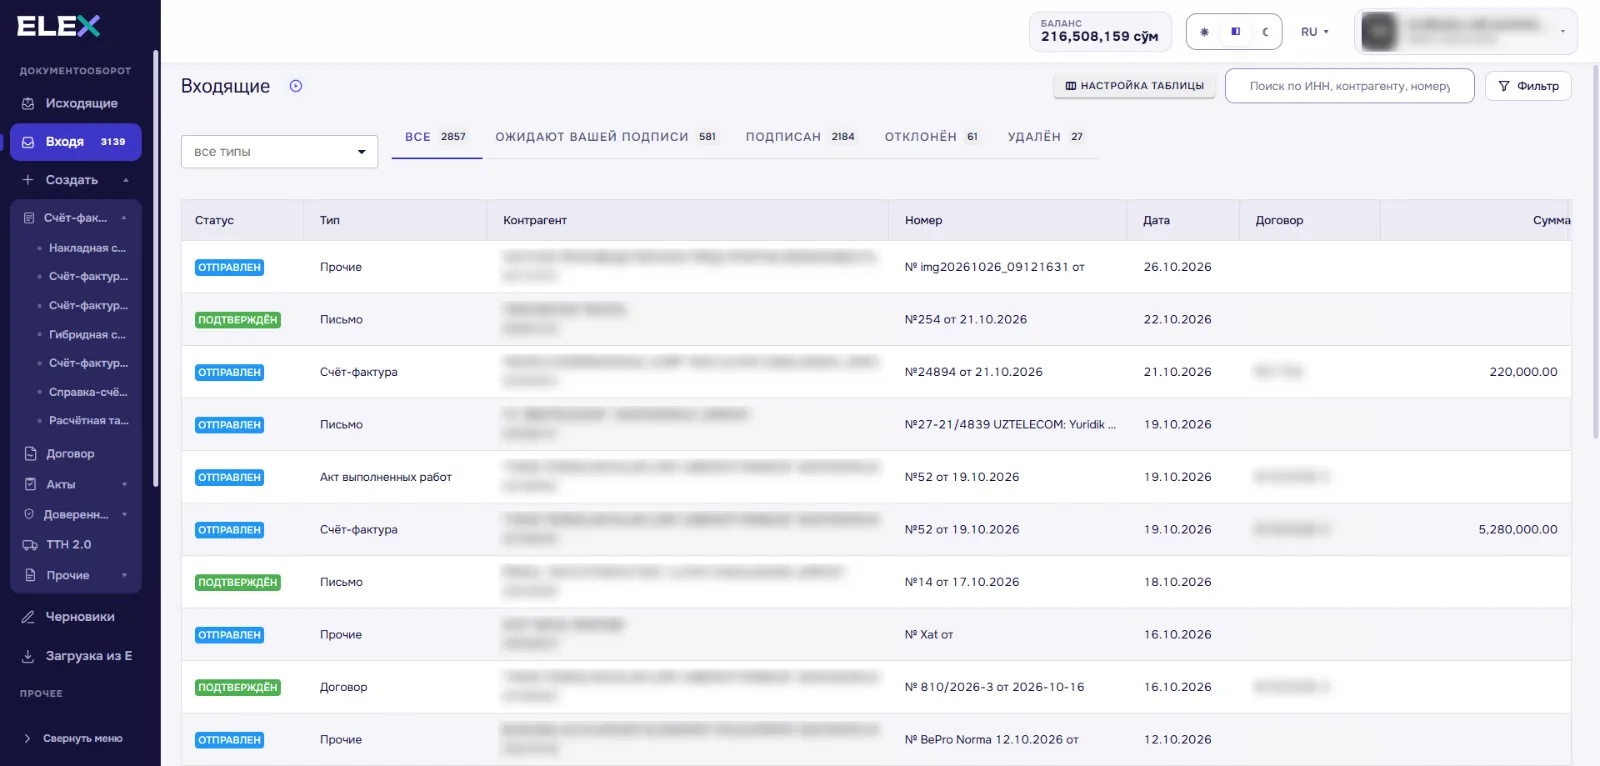1600x766 pixels.
Task: Open the Загрузка из E import item
Action: (x=76, y=656)
